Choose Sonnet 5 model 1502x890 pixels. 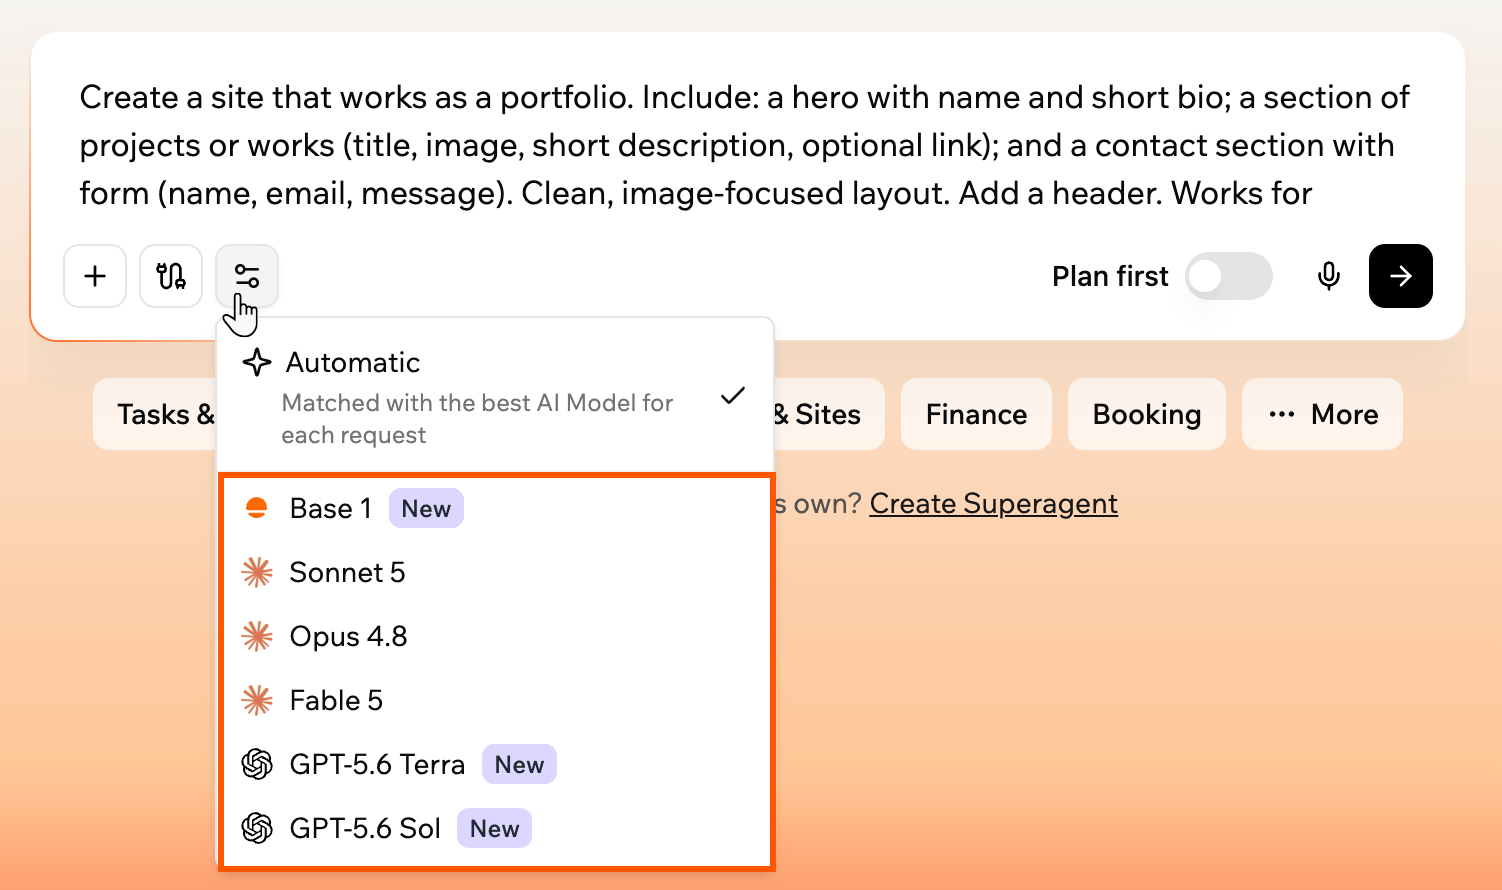(x=495, y=572)
